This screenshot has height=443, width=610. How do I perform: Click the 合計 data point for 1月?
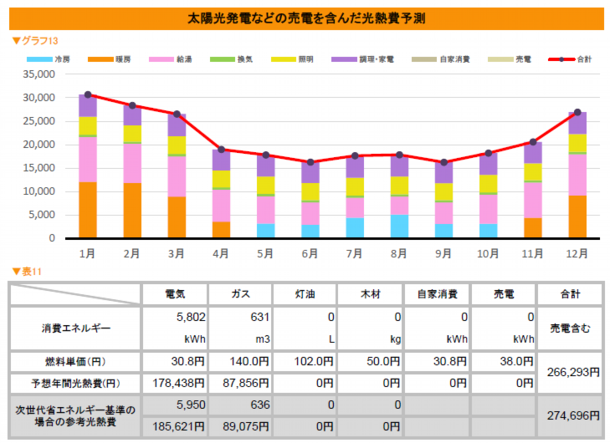point(88,95)
